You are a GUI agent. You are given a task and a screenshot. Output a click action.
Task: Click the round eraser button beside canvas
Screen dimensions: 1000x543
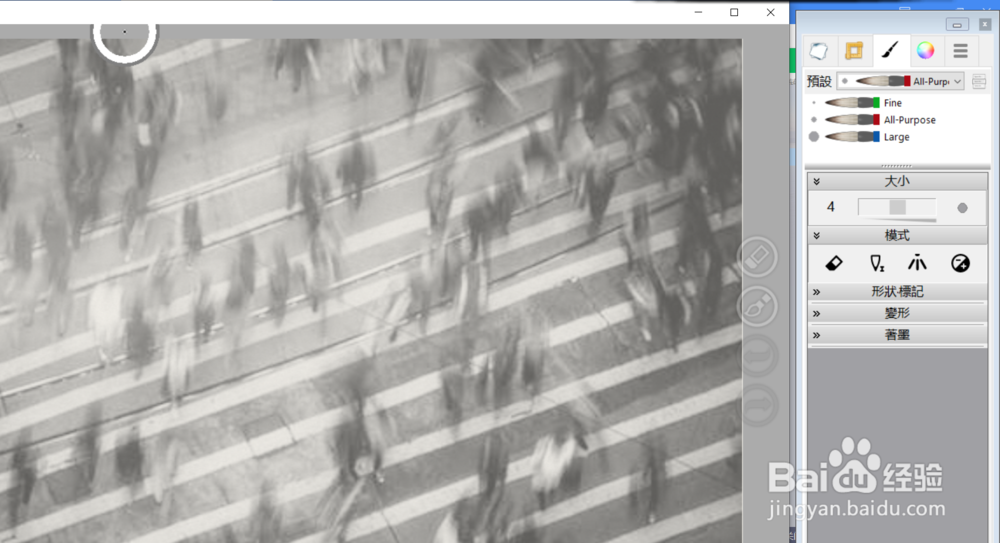(x=757, y=257)
